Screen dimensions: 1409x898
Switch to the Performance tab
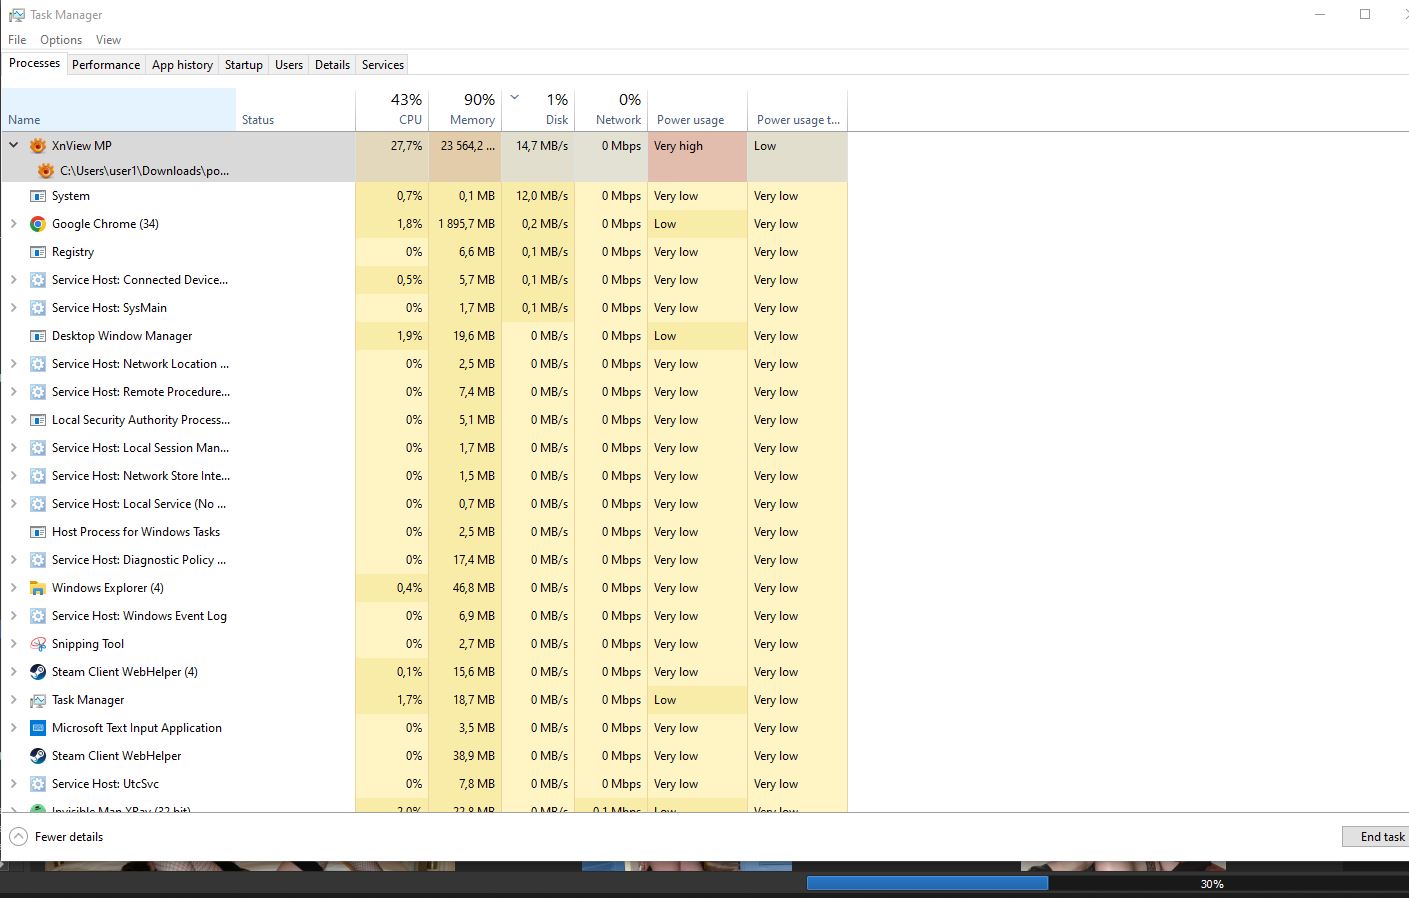coord(106,65)
